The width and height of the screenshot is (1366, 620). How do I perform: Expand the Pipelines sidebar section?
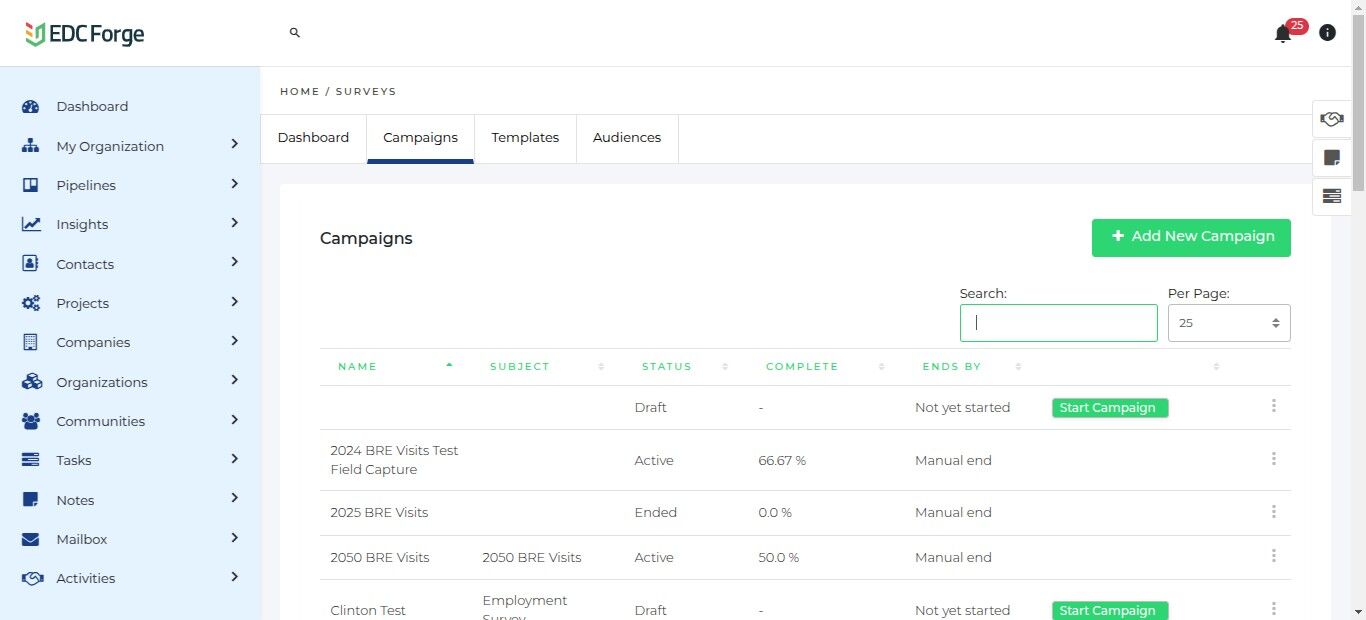tap(234, 184)
